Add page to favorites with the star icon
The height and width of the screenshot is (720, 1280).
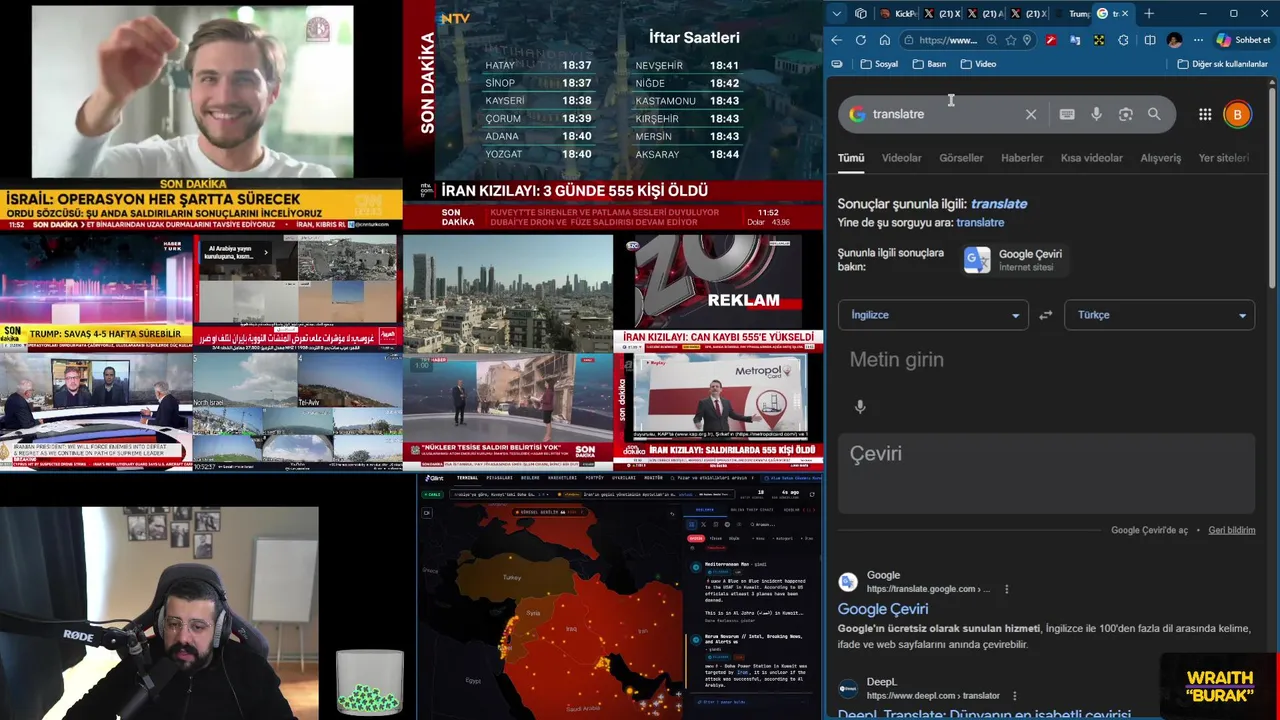1011,40
